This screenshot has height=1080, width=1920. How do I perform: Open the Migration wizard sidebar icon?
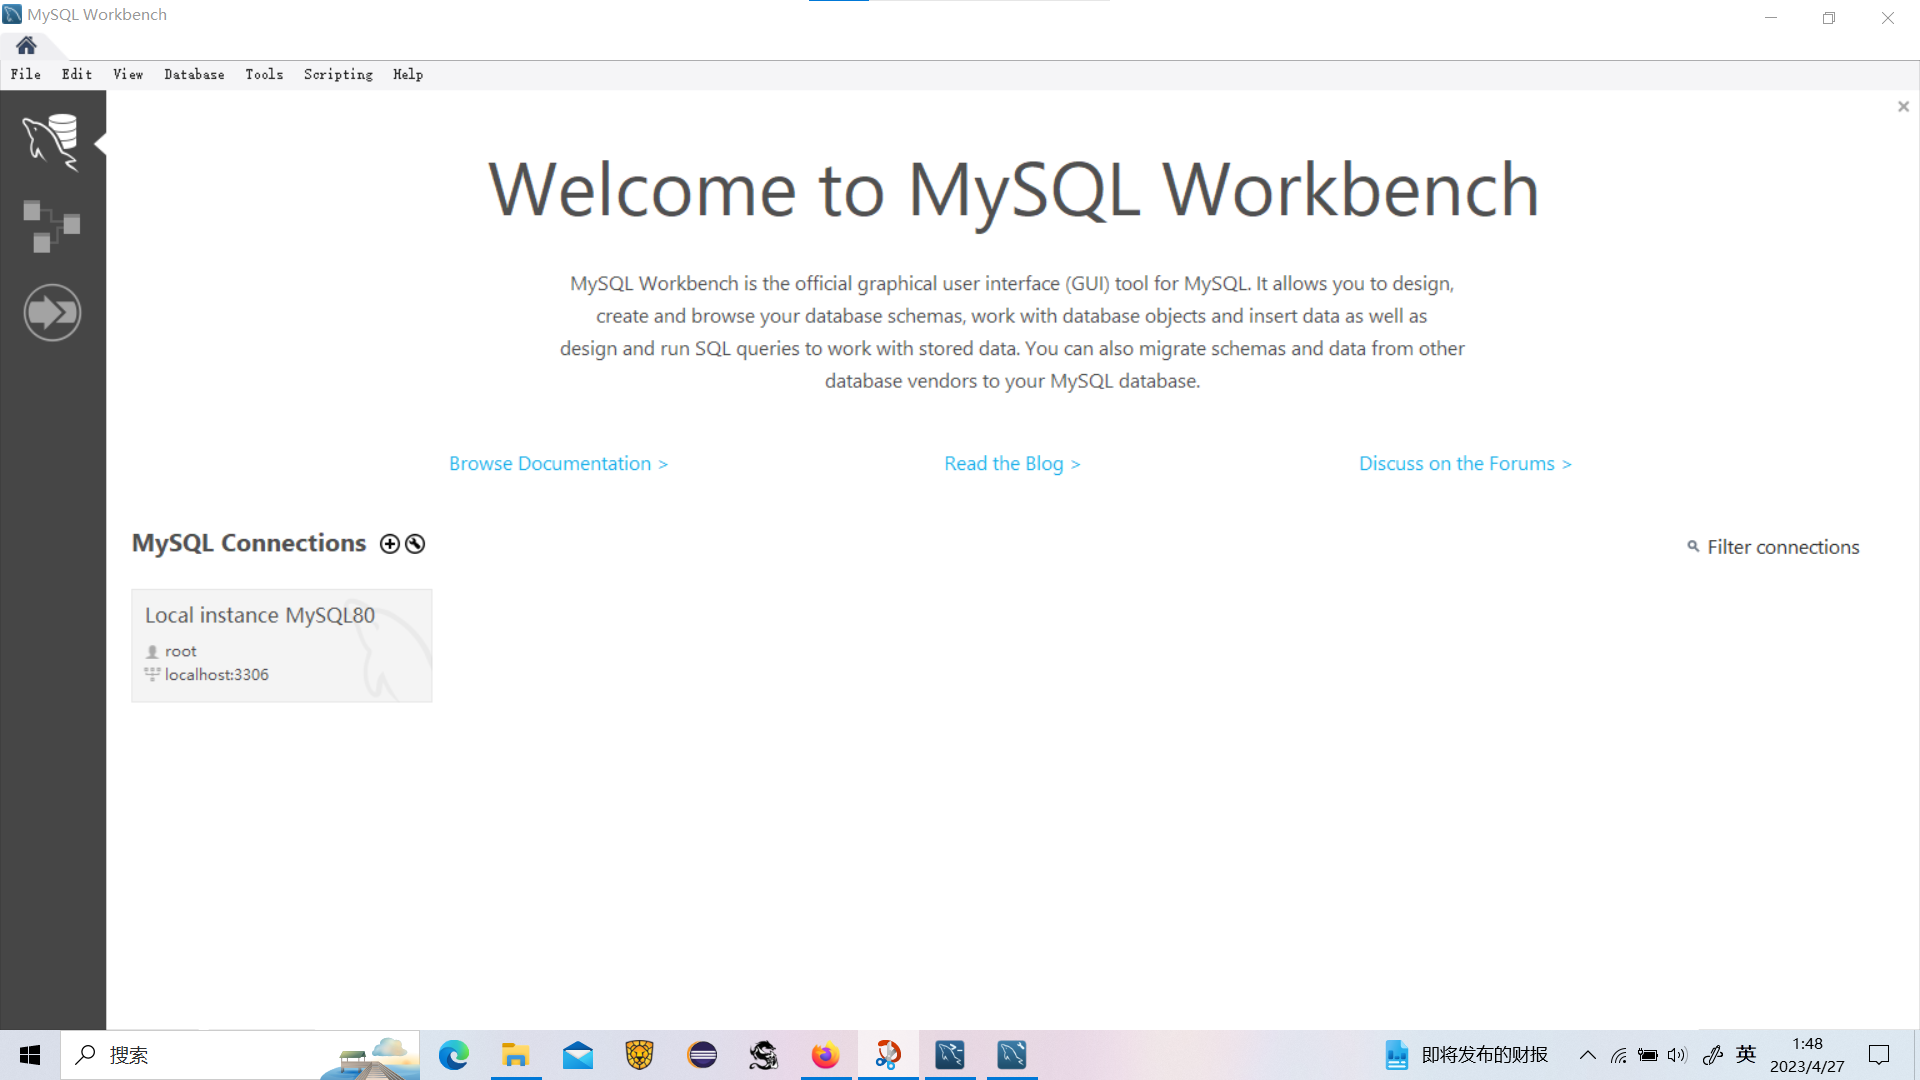(x=52, y=313)
